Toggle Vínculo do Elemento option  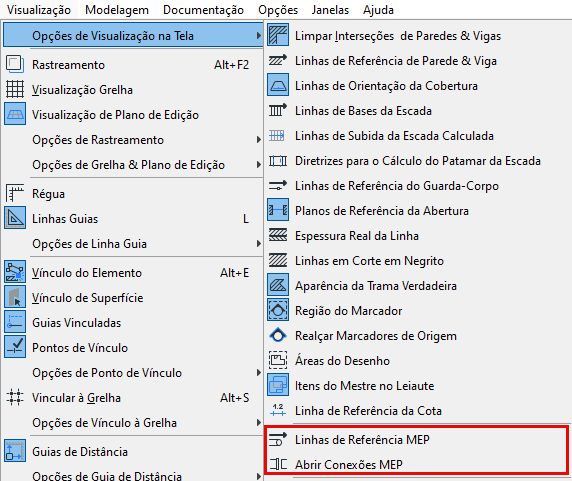[x=133, y=272]
